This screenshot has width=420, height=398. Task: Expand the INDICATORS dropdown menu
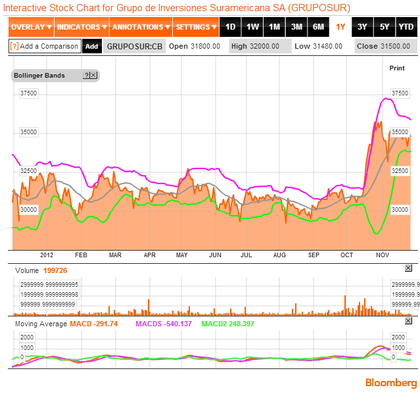(82, 27)
